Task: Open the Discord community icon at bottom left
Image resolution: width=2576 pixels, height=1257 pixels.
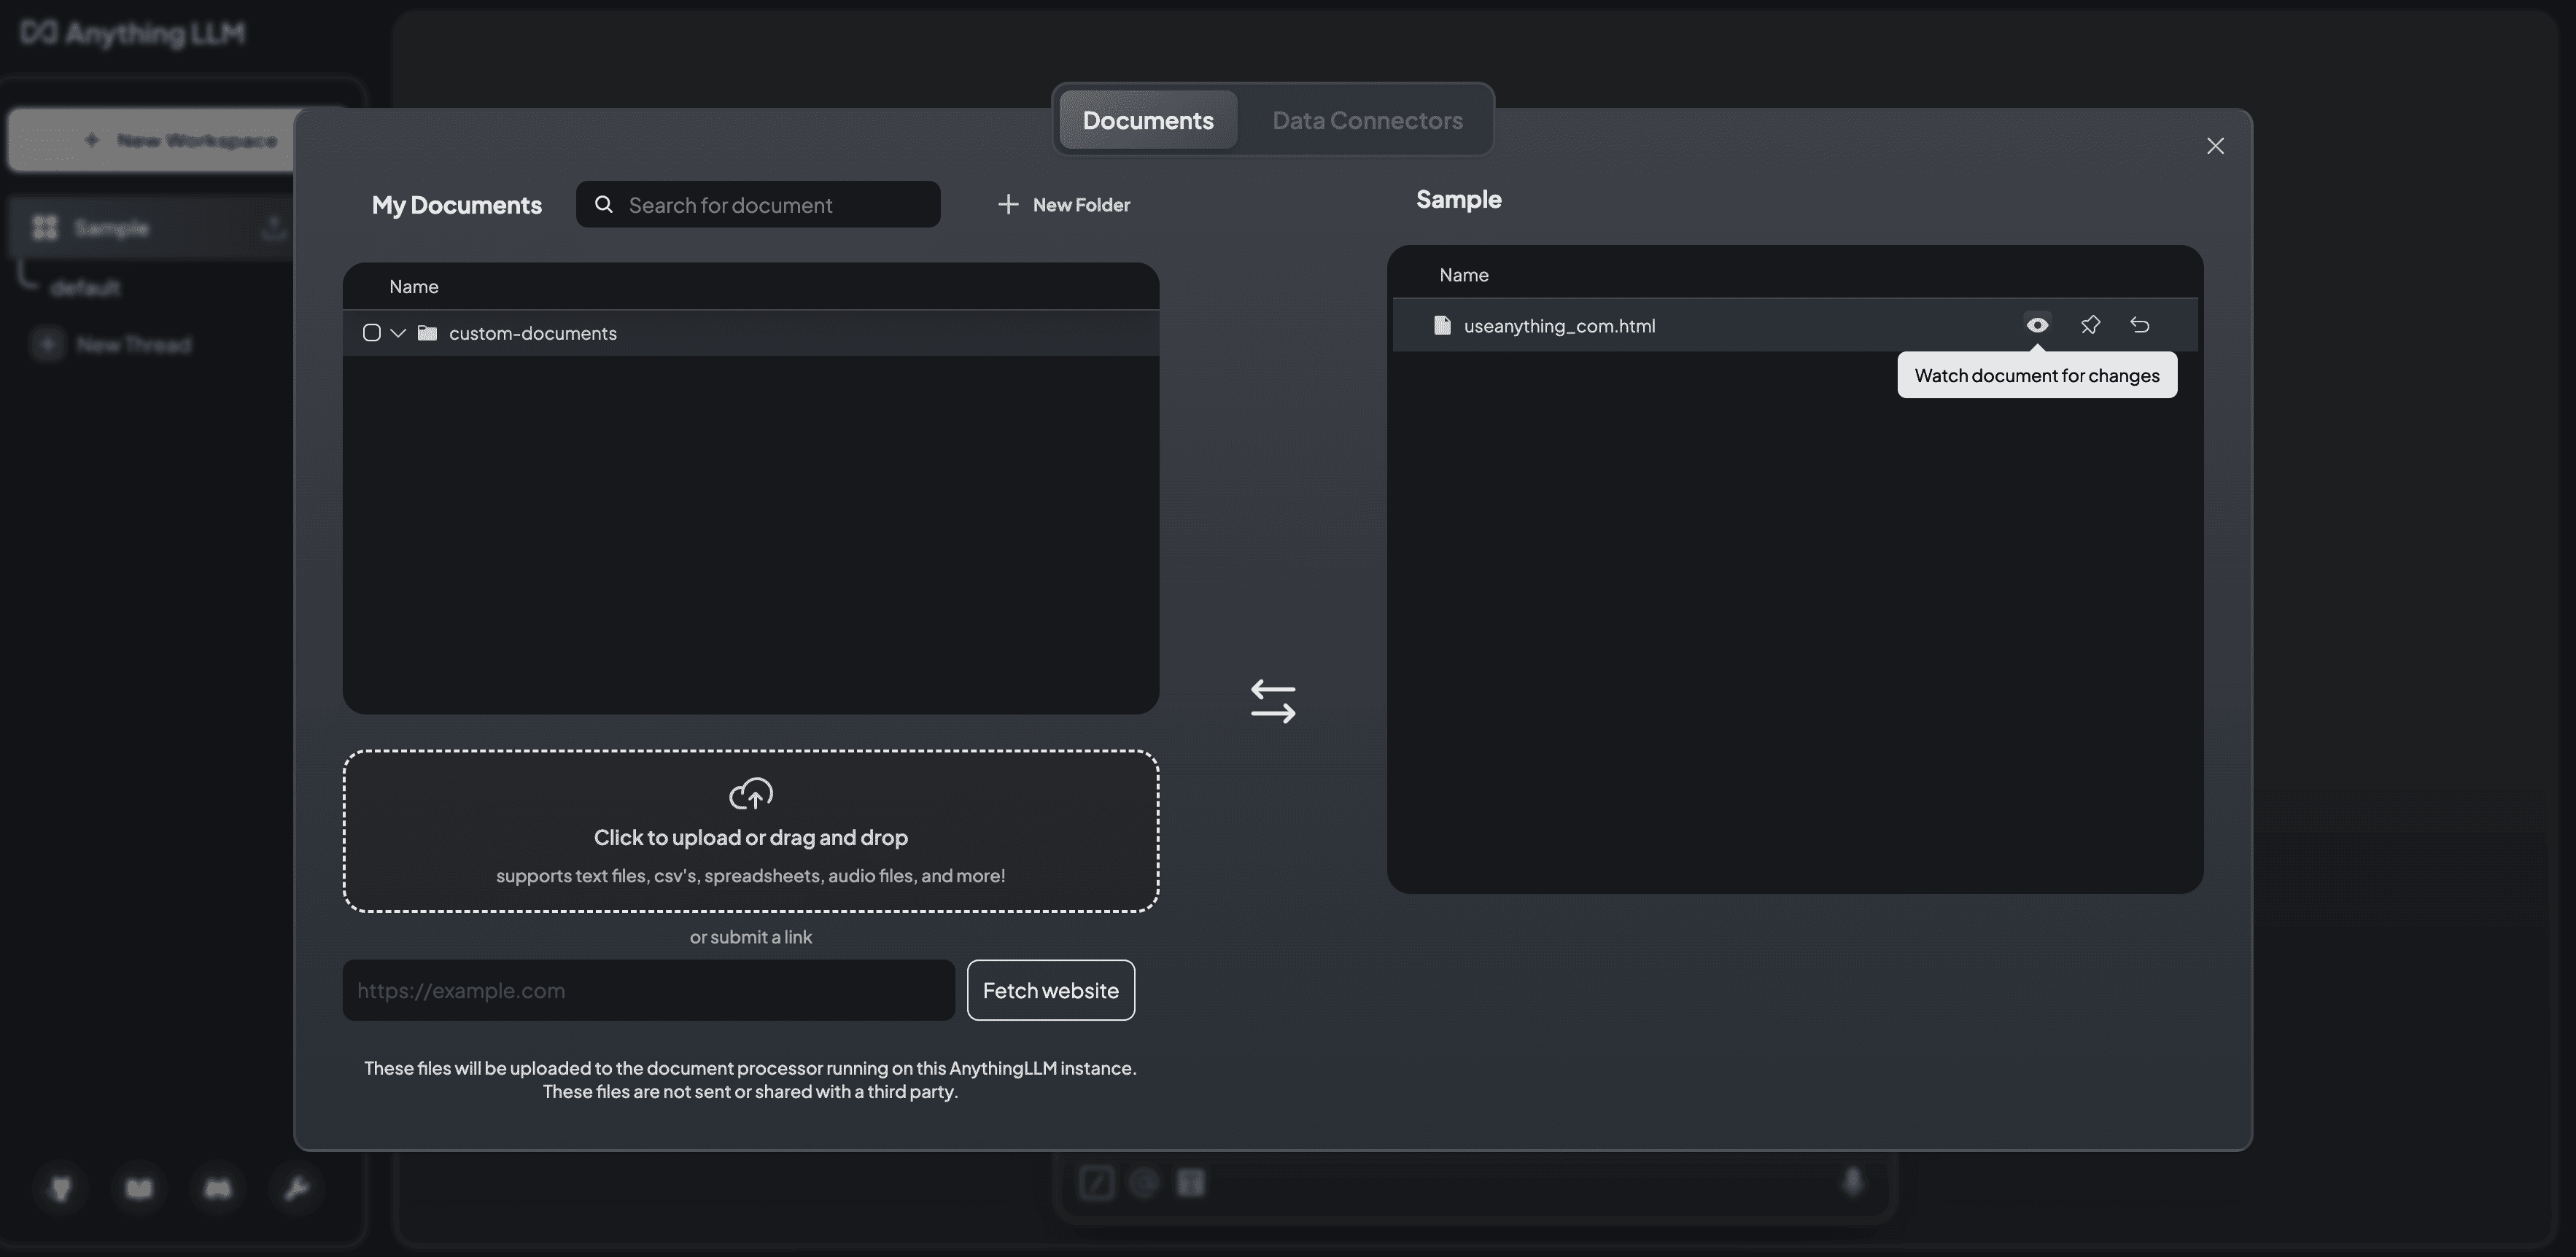Action: point(218,1189)
